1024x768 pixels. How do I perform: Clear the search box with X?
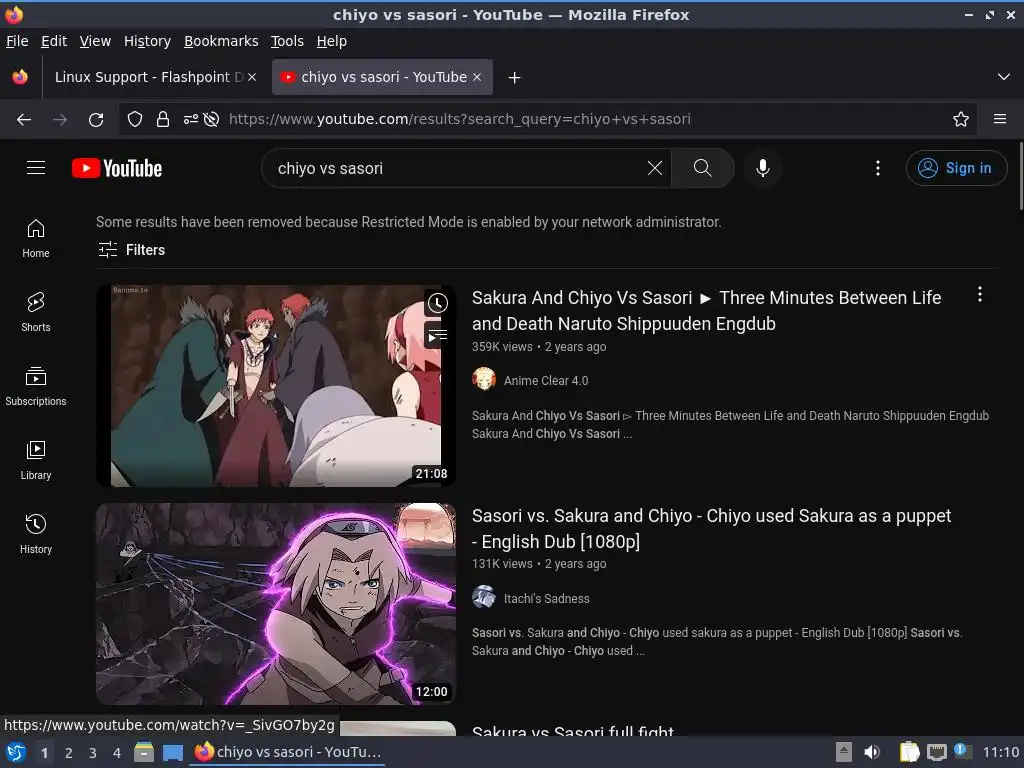click(654, 168)
